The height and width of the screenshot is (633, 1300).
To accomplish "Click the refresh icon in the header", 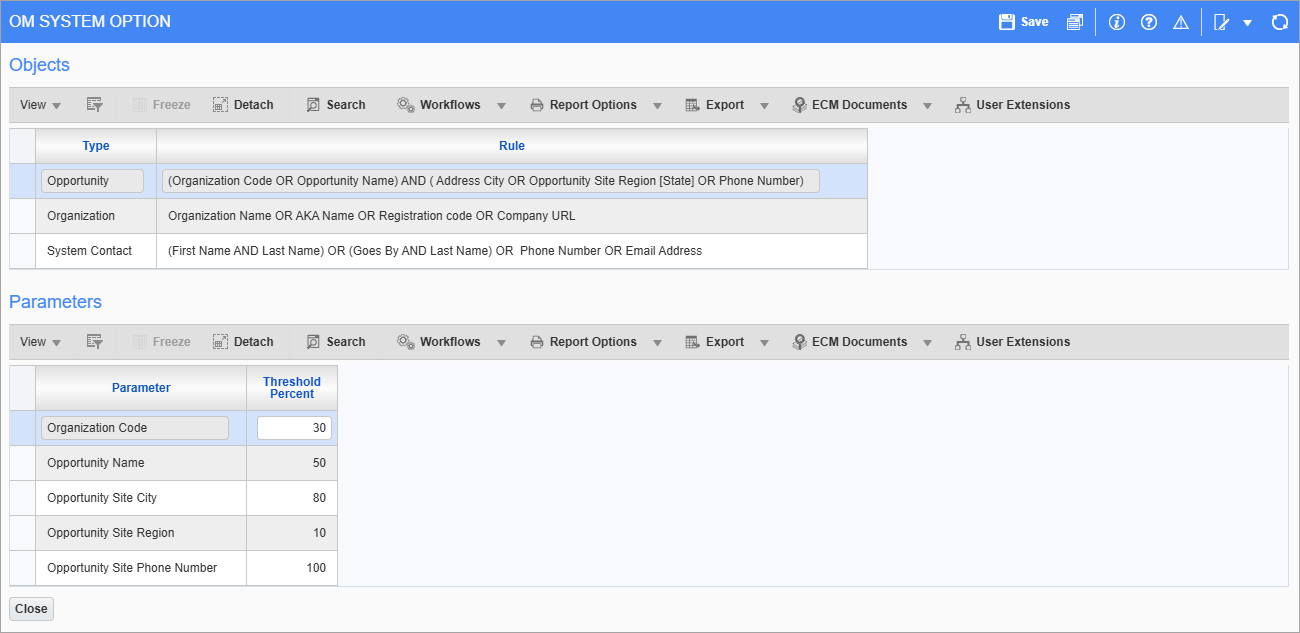I will (x=1280, y=21).
